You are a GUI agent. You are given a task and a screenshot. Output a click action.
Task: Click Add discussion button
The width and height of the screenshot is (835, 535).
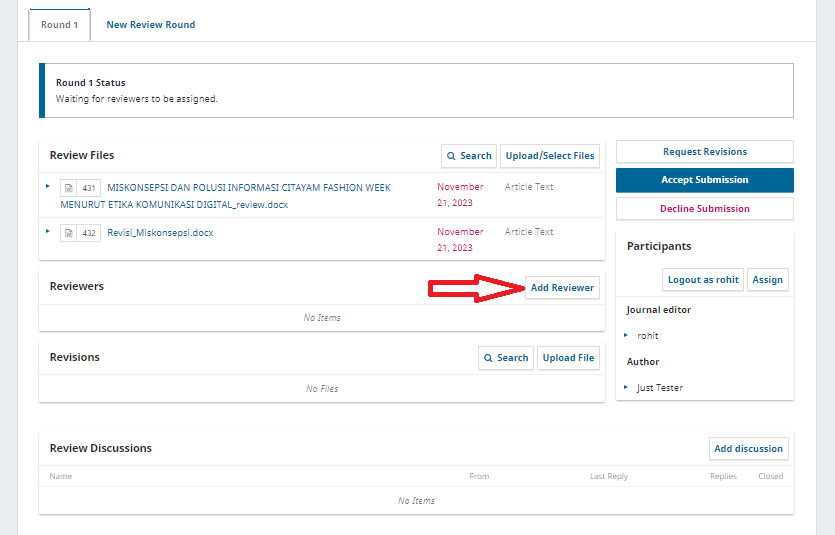coord(748,449)
